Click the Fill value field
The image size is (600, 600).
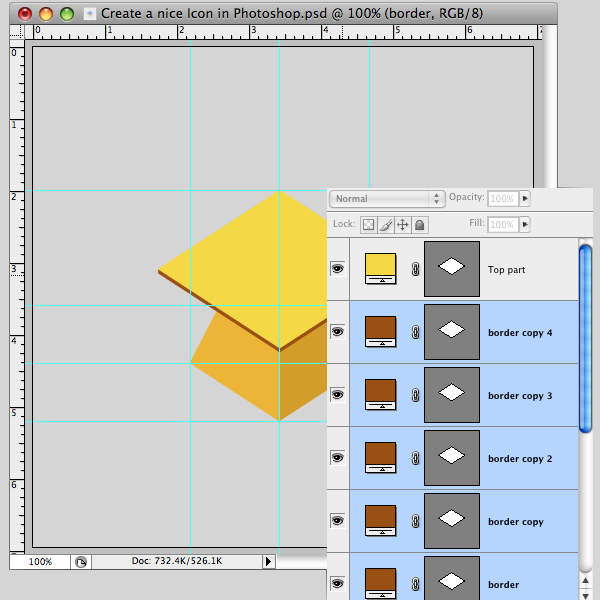click(x=503, y=224)
